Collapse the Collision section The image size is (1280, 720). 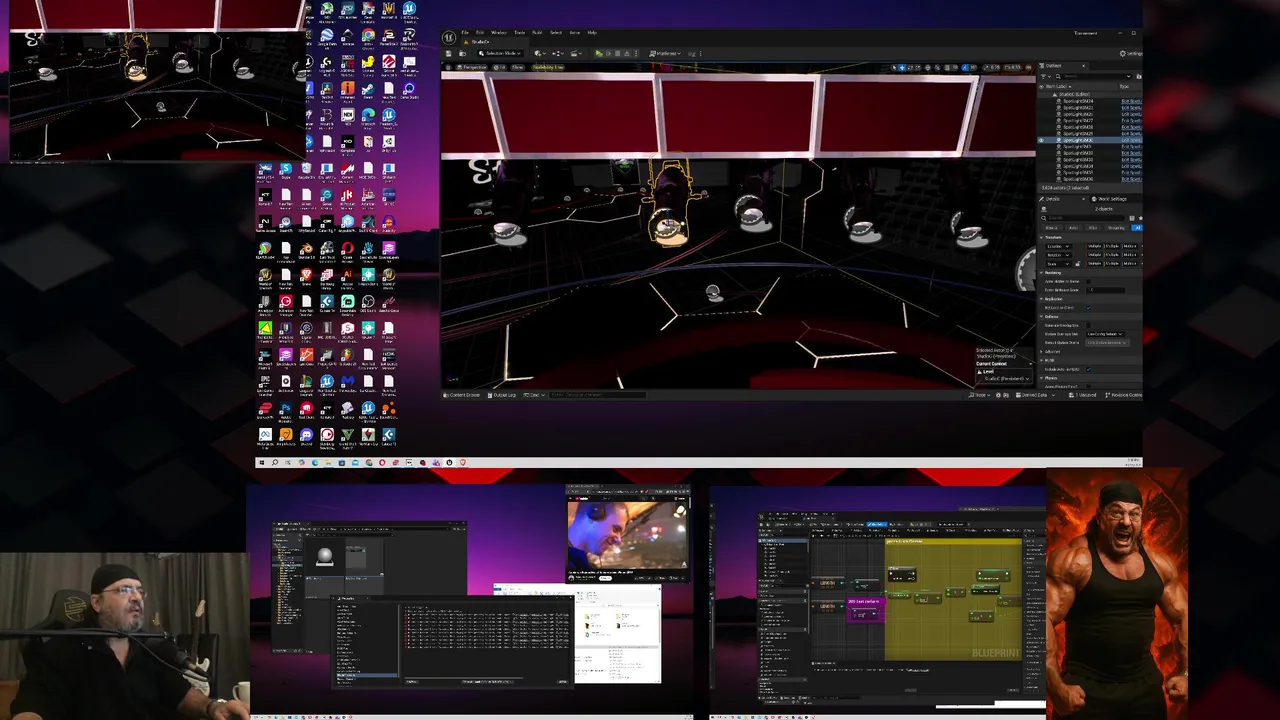coord(1041,317)
